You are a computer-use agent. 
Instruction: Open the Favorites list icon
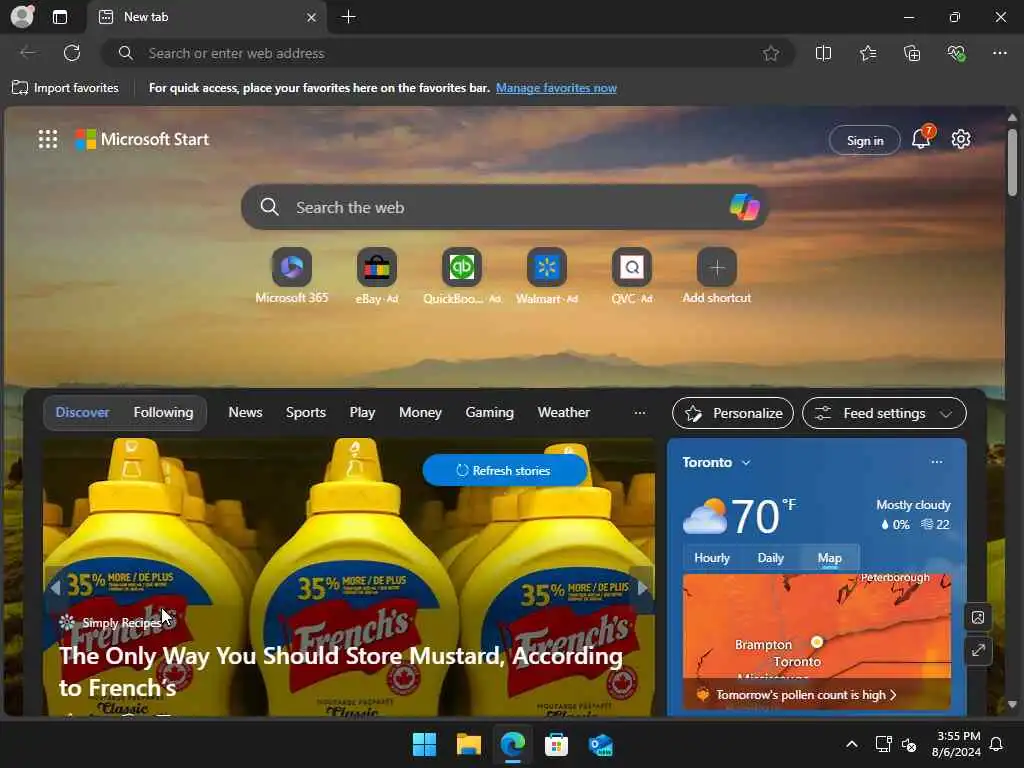click(868, 53)
